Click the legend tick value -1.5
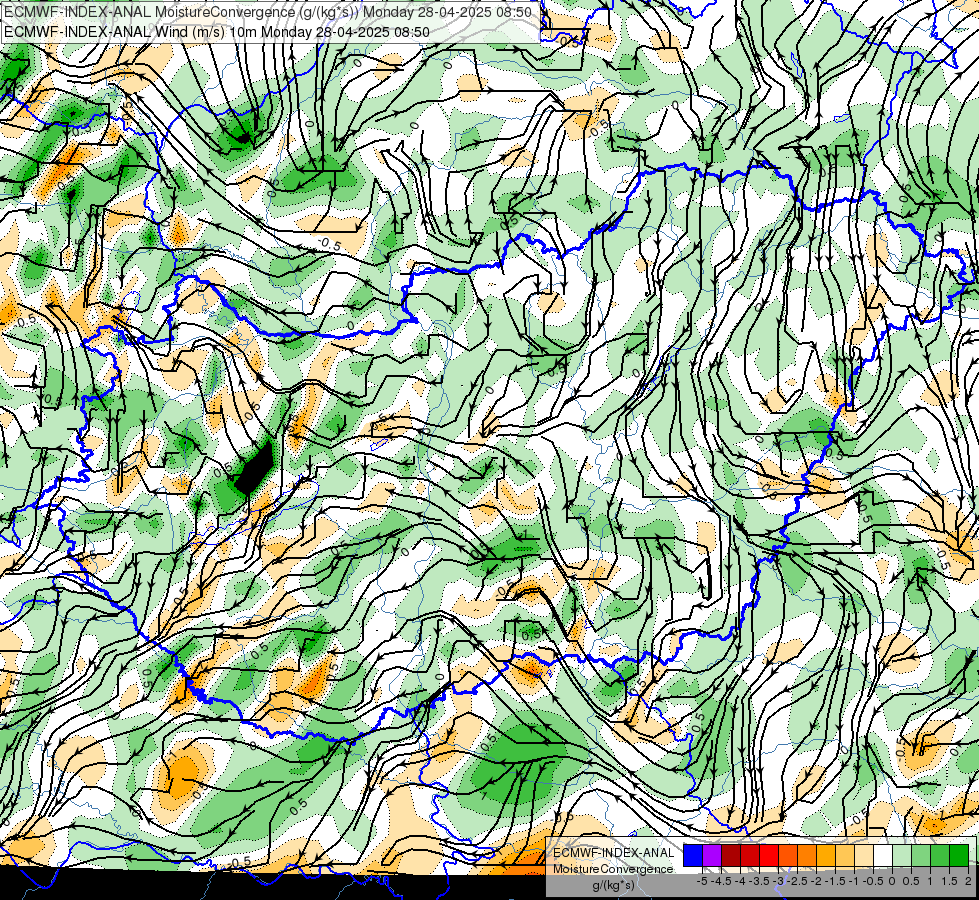Screen dimensions: 979x900 tap(835, 881)
